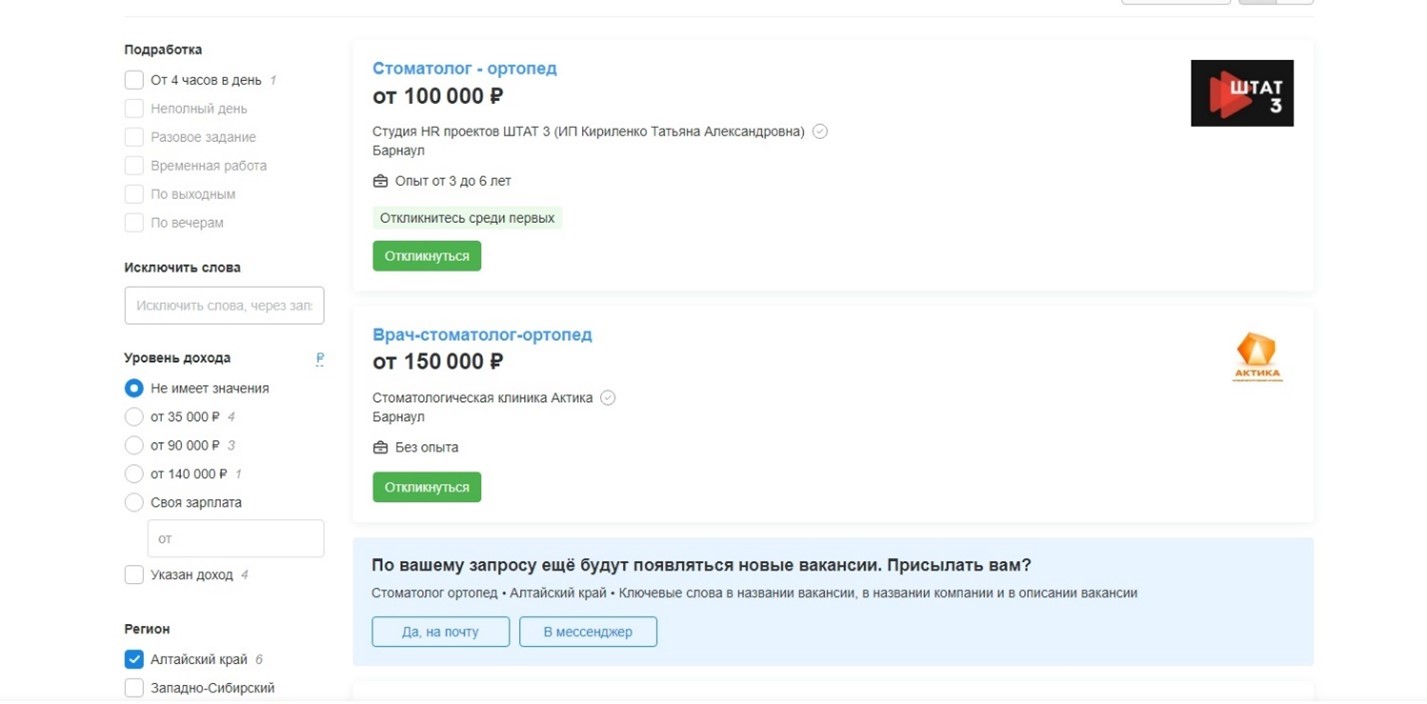Click 'Да, на почту' subscription button

tap(440, 632)
